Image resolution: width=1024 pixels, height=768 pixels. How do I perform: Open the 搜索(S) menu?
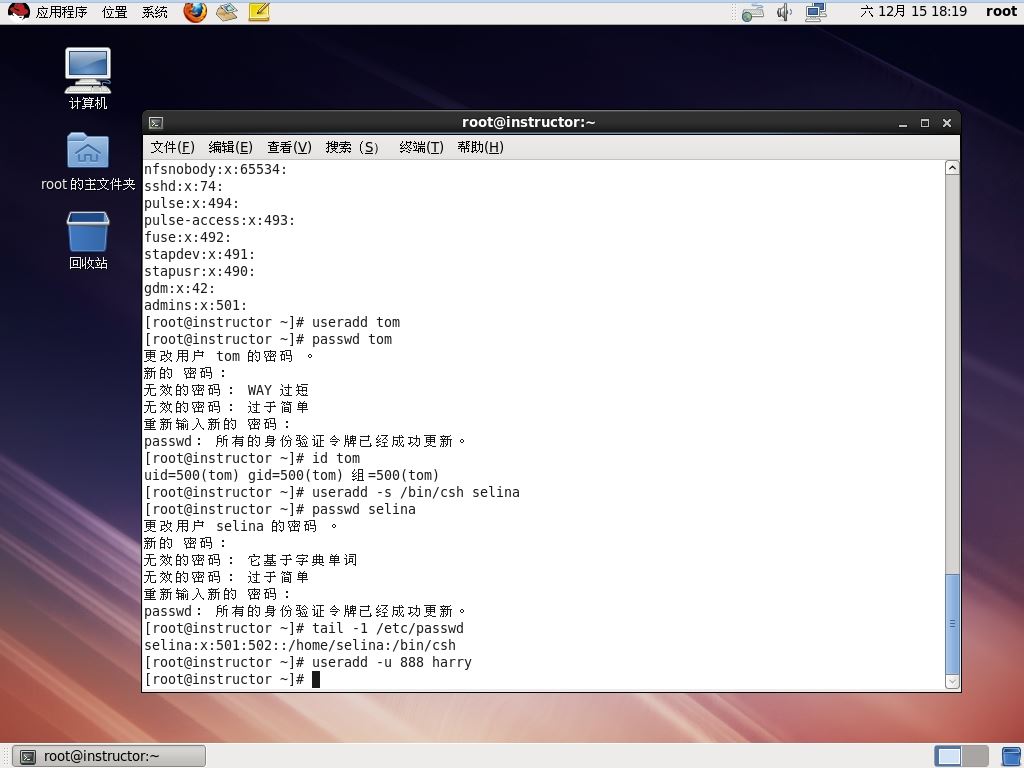352,148
